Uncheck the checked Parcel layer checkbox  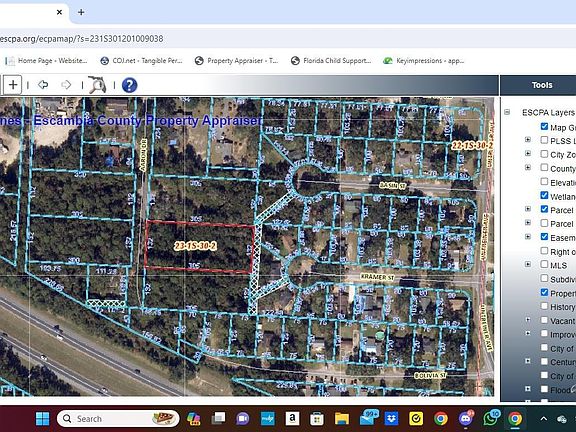[544, 209]
